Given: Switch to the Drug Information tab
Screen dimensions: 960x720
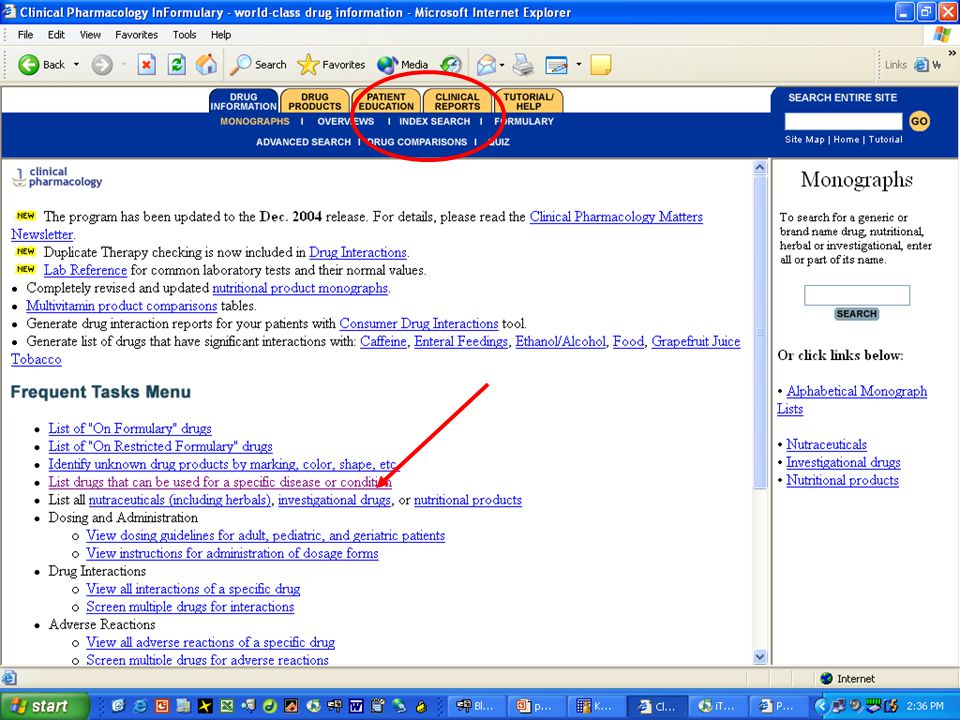Looking at the screenshot, I should tap(244, 101).
